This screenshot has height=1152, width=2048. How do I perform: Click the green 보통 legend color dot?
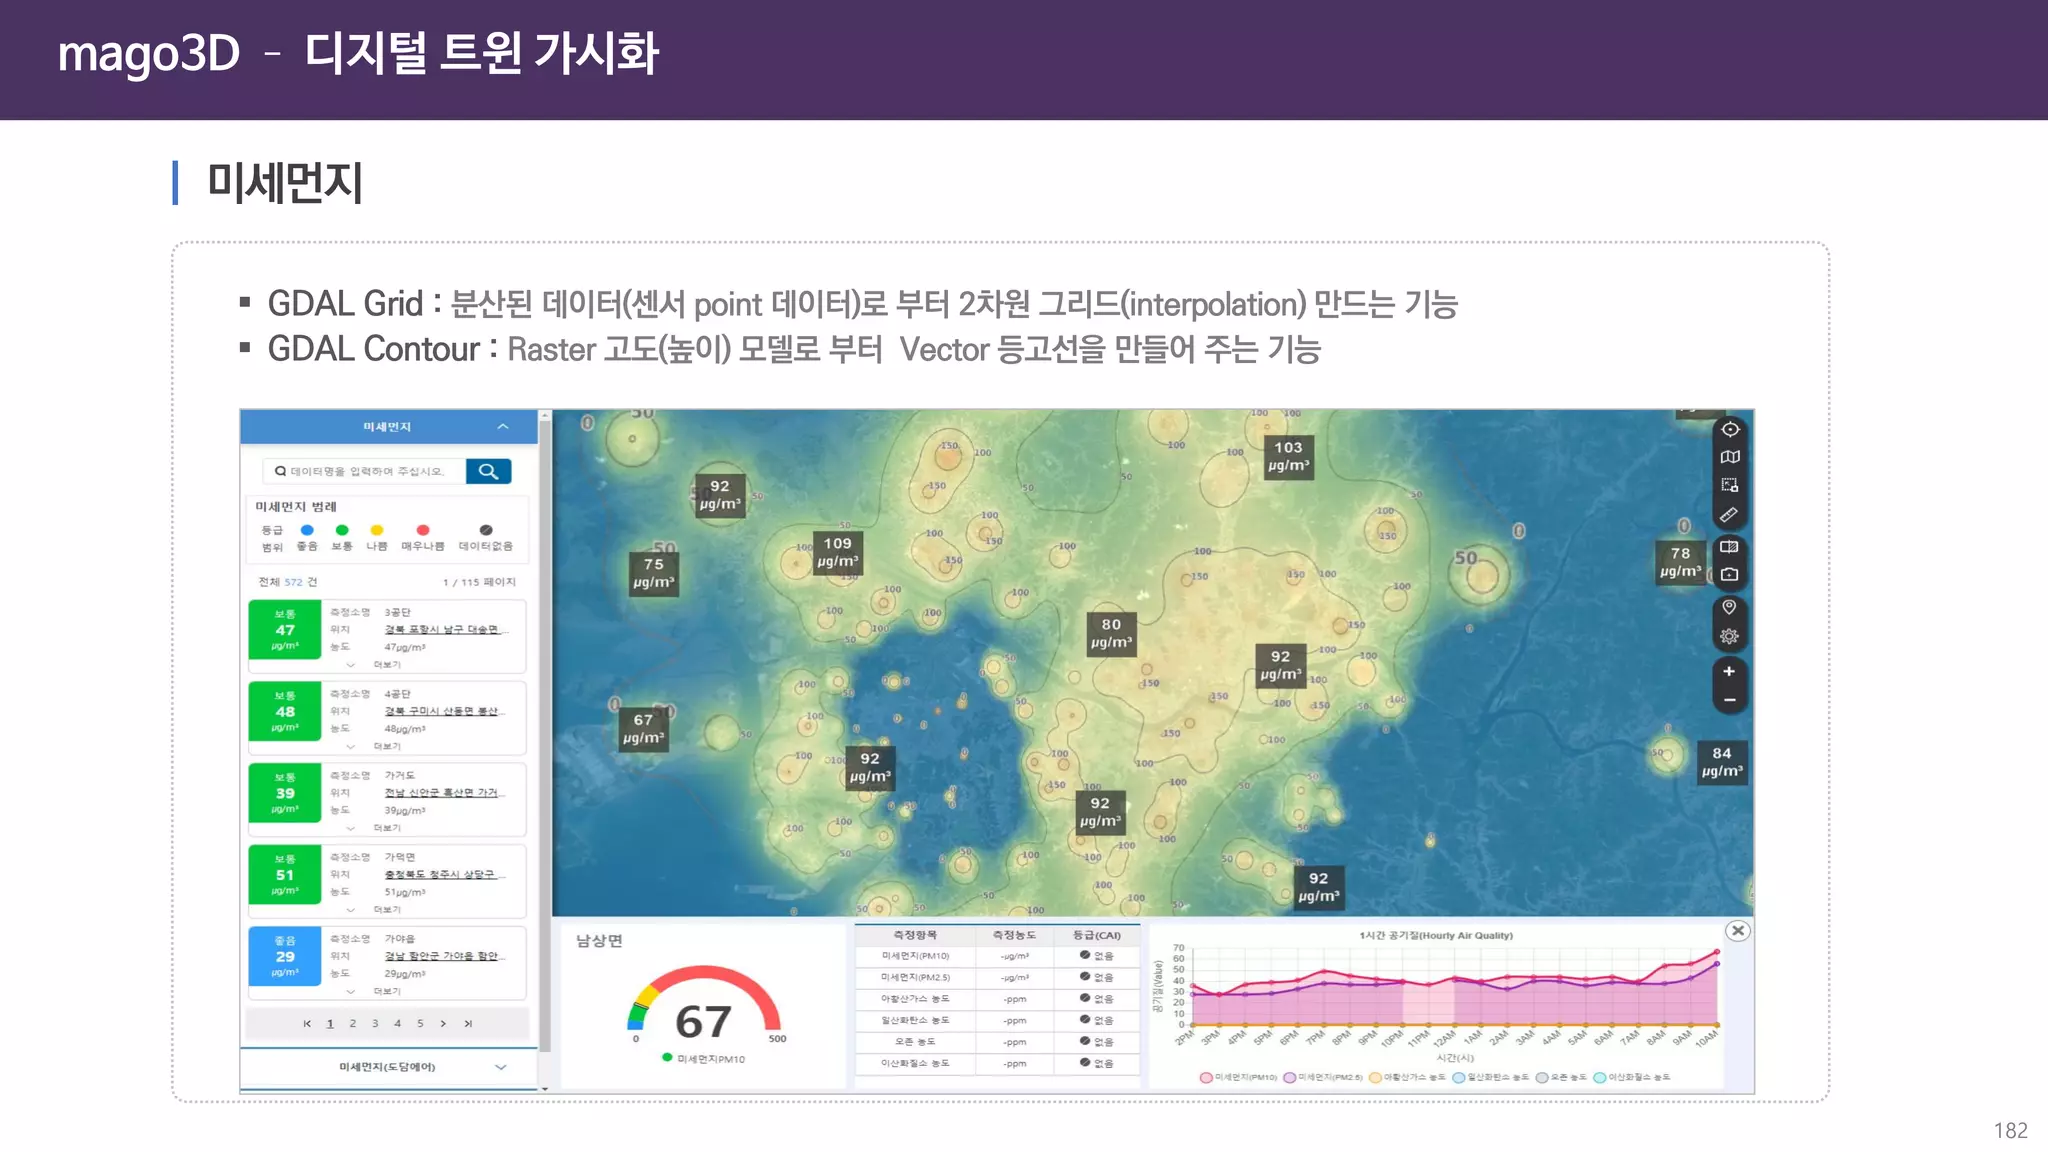click(342, 530)
